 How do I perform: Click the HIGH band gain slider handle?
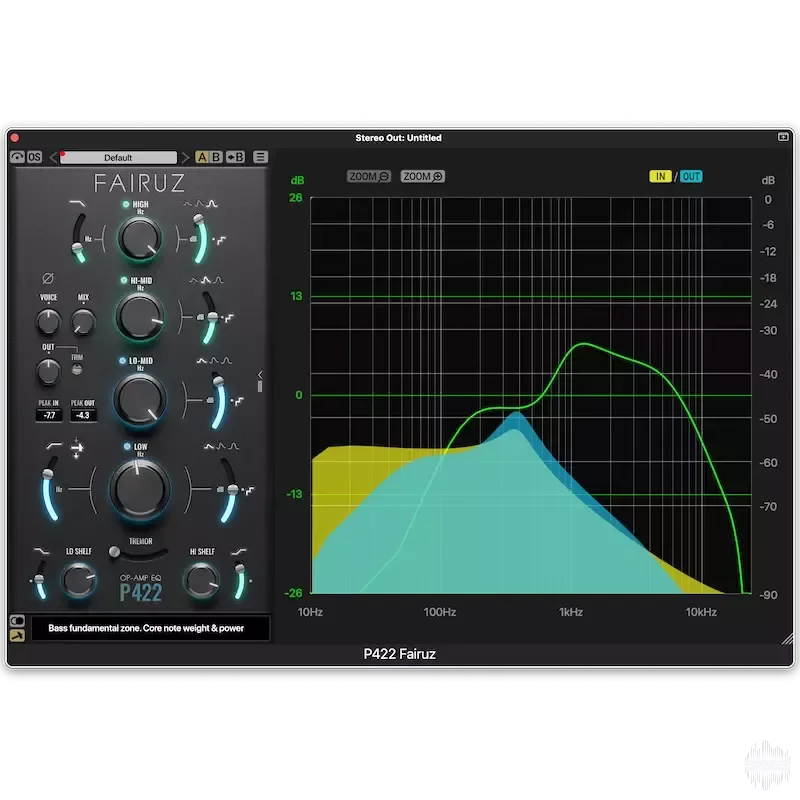198,219
